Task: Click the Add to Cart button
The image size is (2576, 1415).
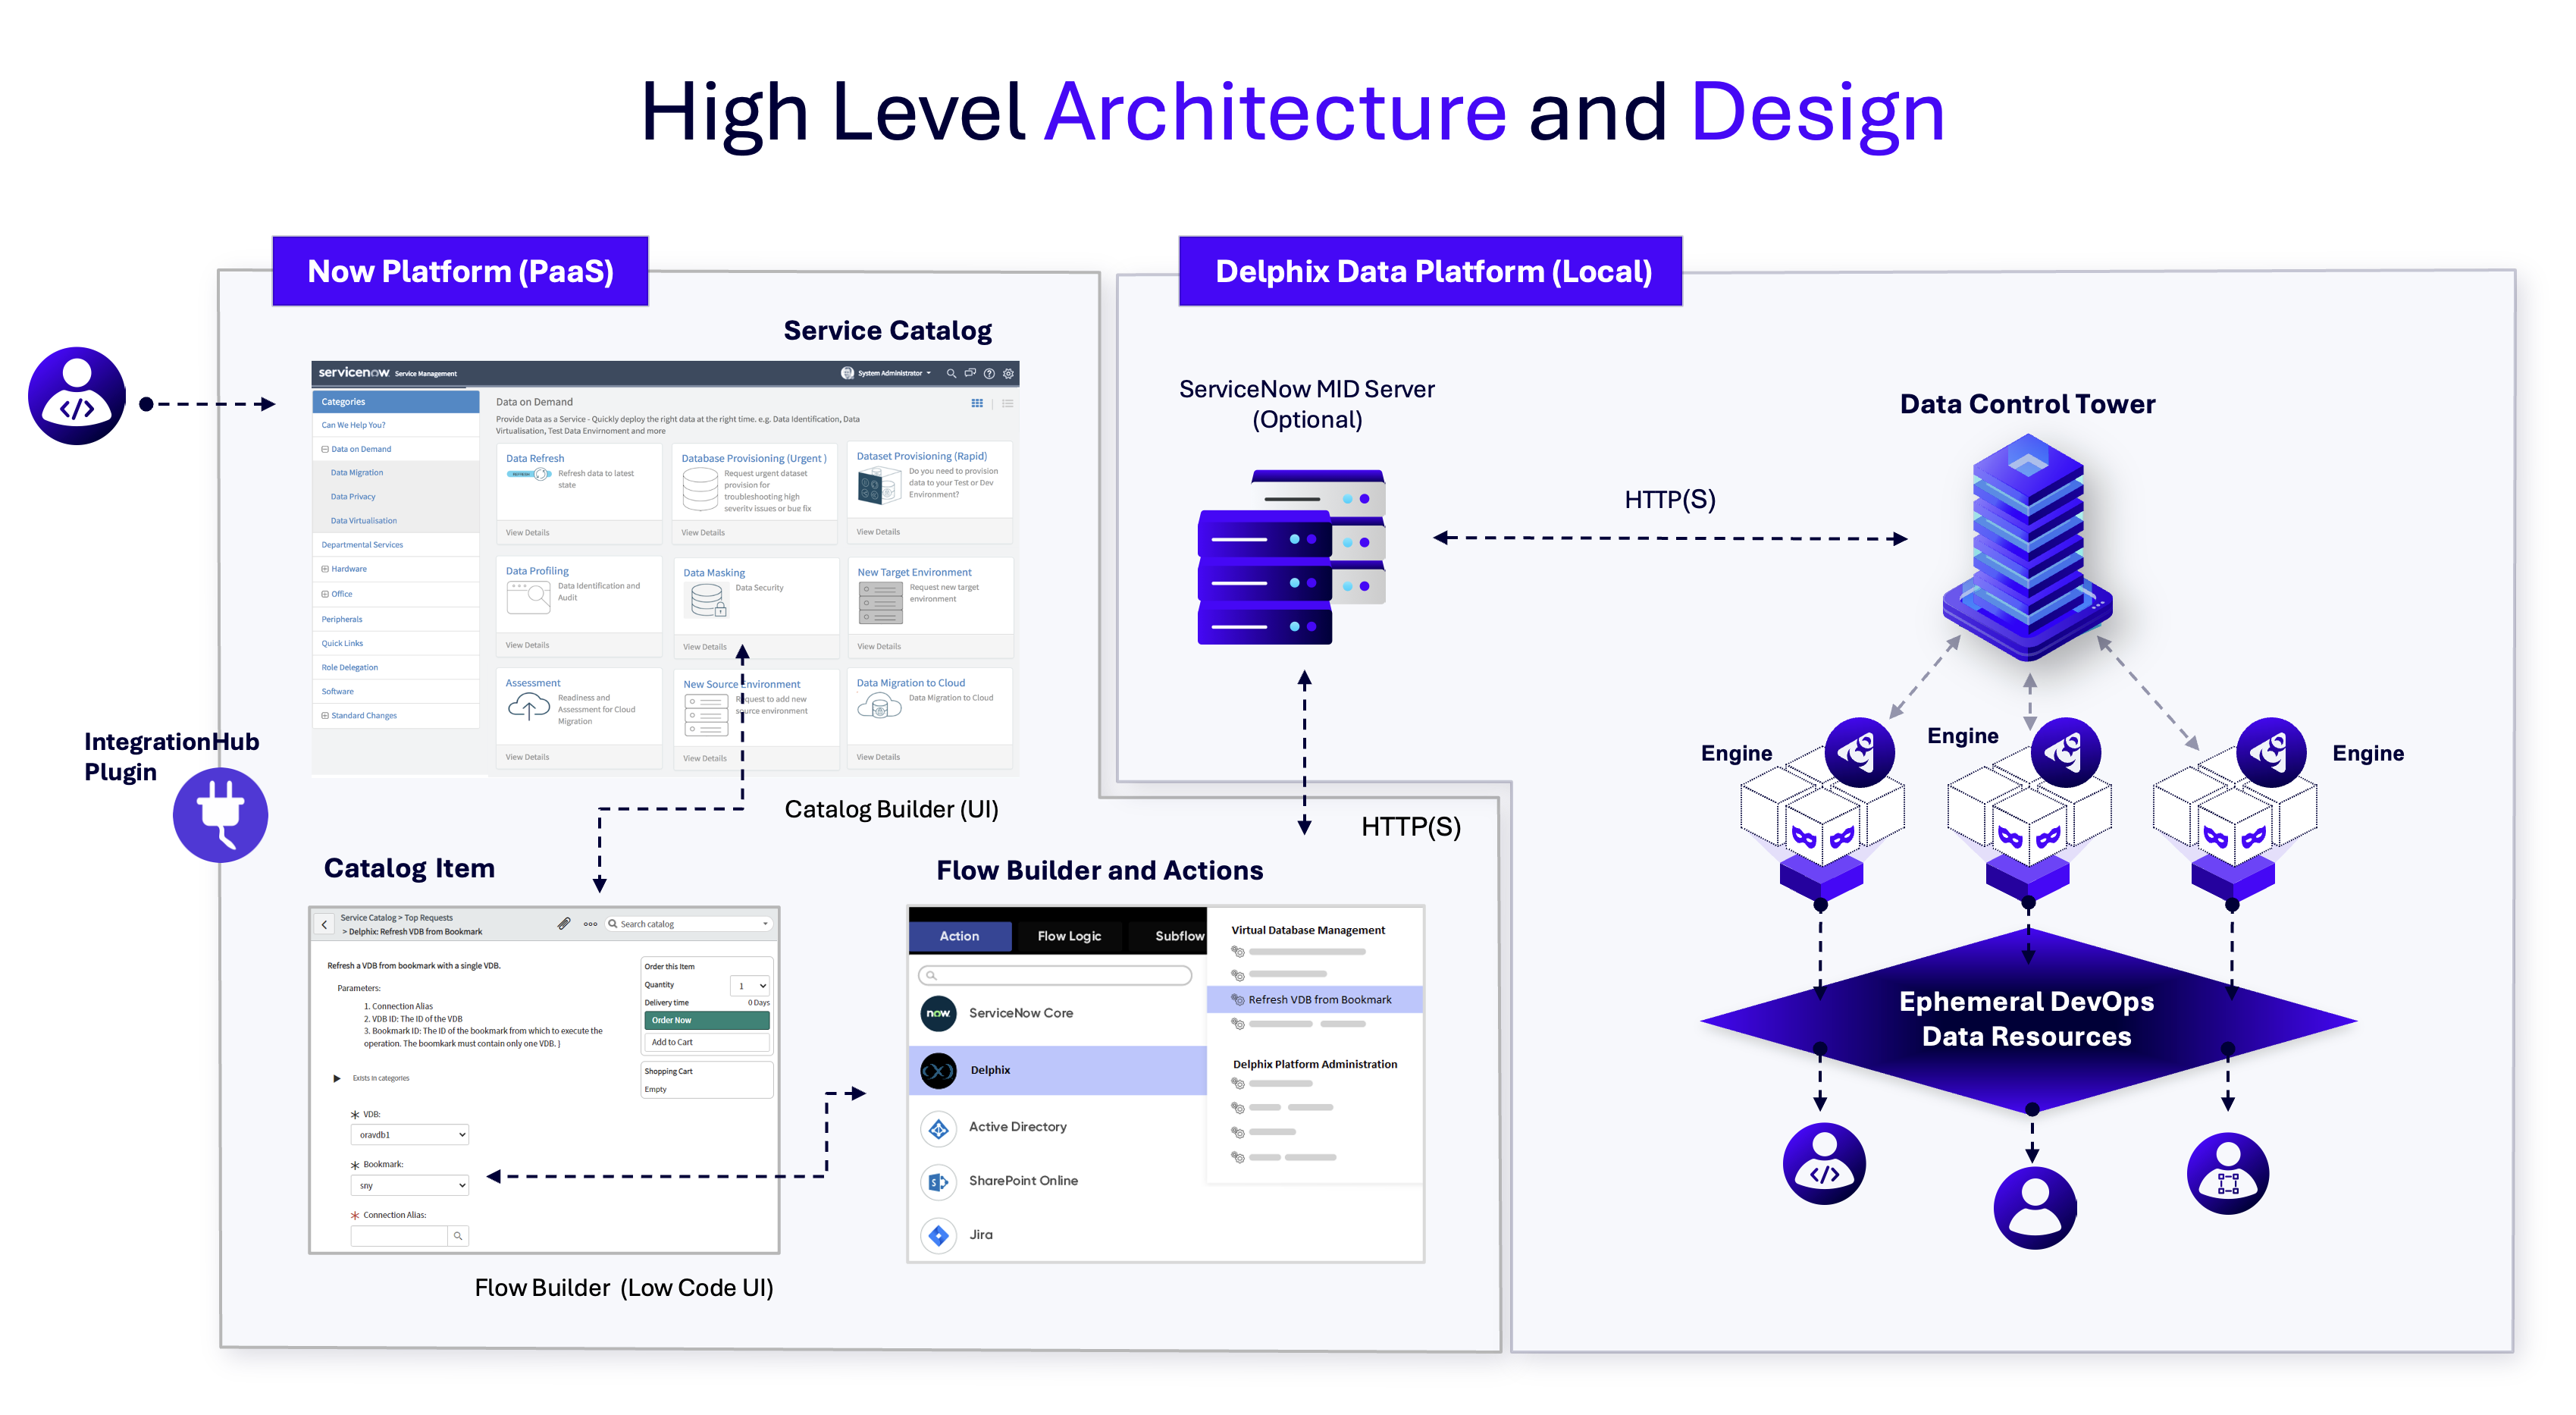Action: (x=706, y=1042)
